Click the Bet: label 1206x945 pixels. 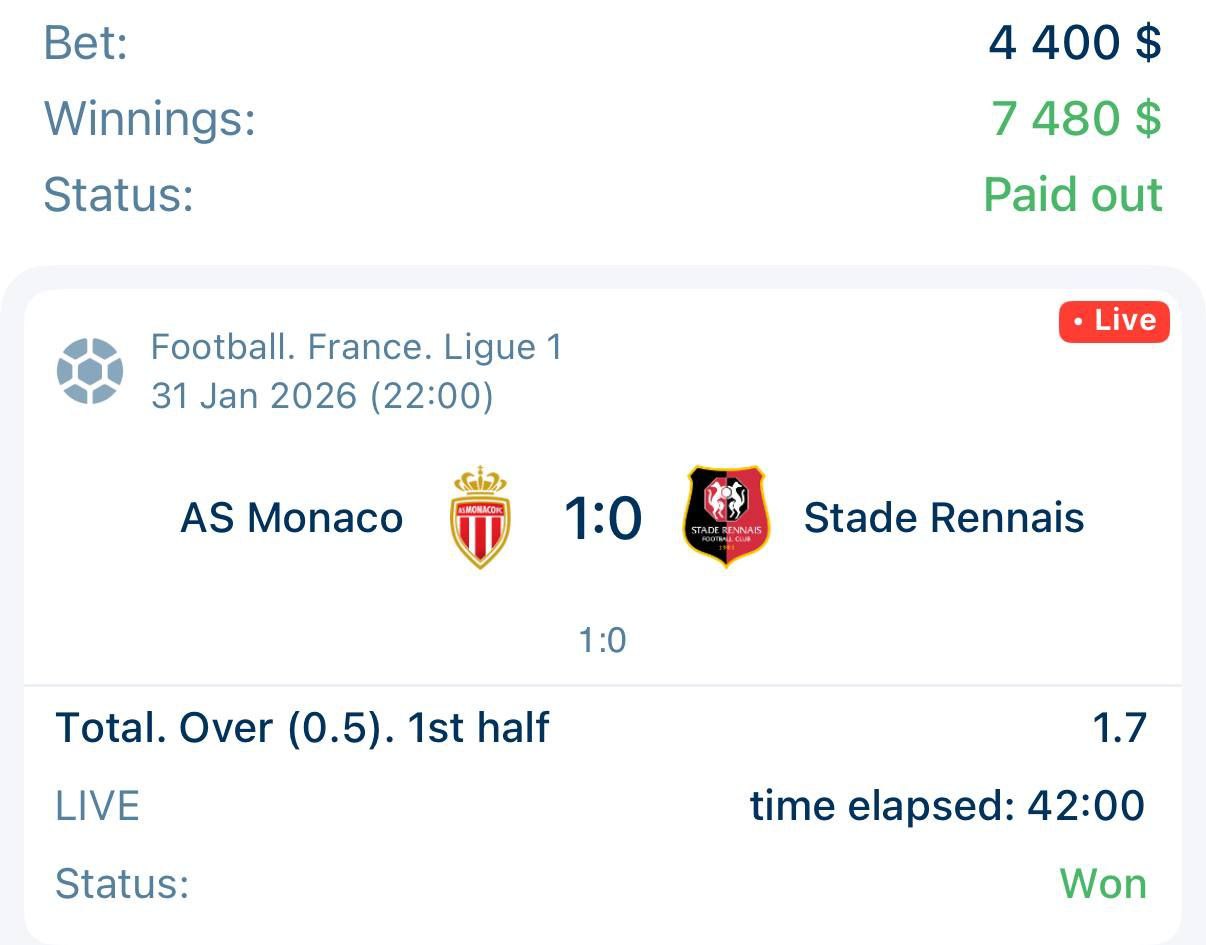86,43
